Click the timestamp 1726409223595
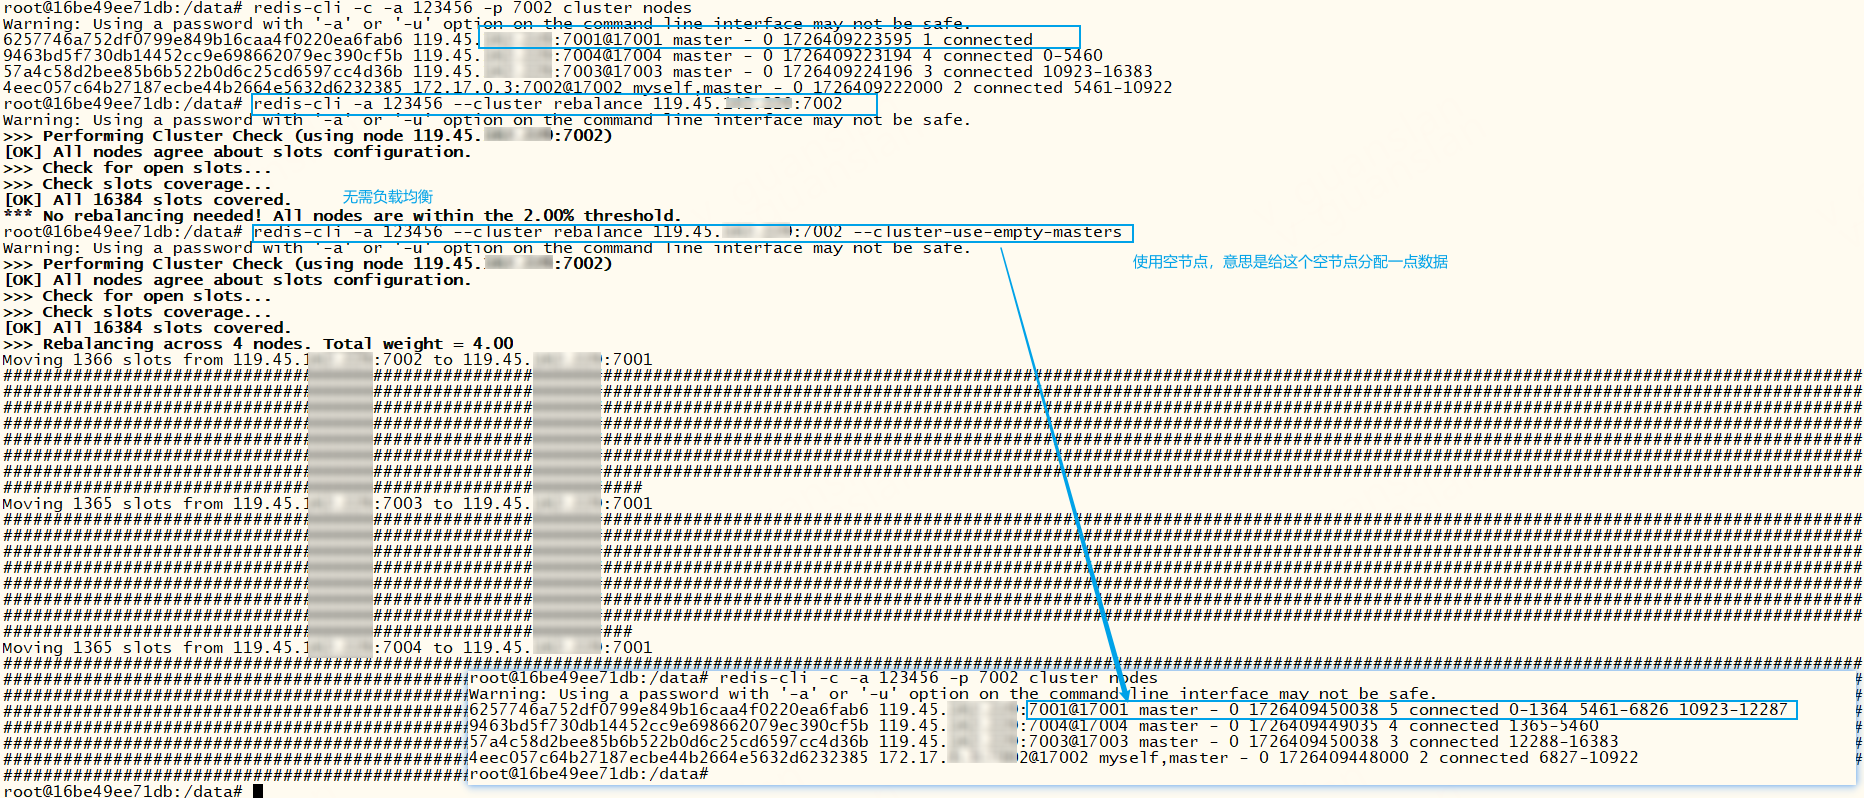The image size is (1864, 798). pyautogui.click(x=847, y=40)
